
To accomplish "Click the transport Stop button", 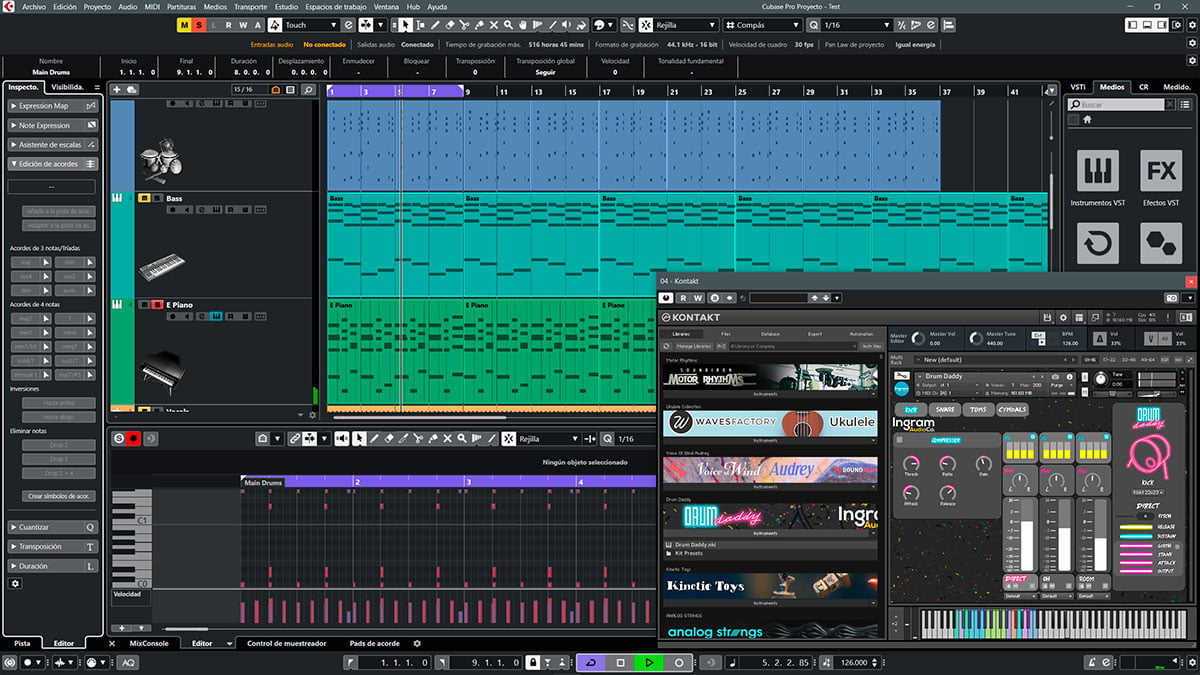I will 620,662.
